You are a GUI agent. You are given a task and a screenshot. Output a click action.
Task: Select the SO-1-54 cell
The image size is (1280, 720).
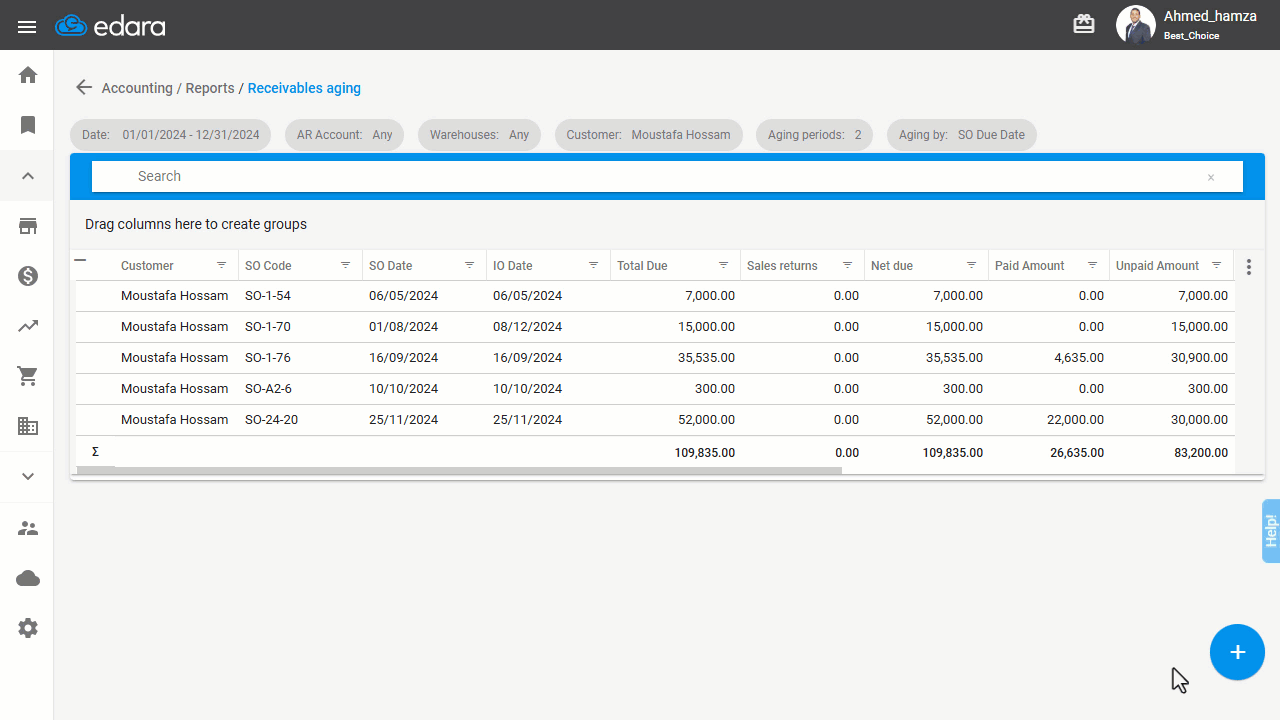(x=300, y=296)
